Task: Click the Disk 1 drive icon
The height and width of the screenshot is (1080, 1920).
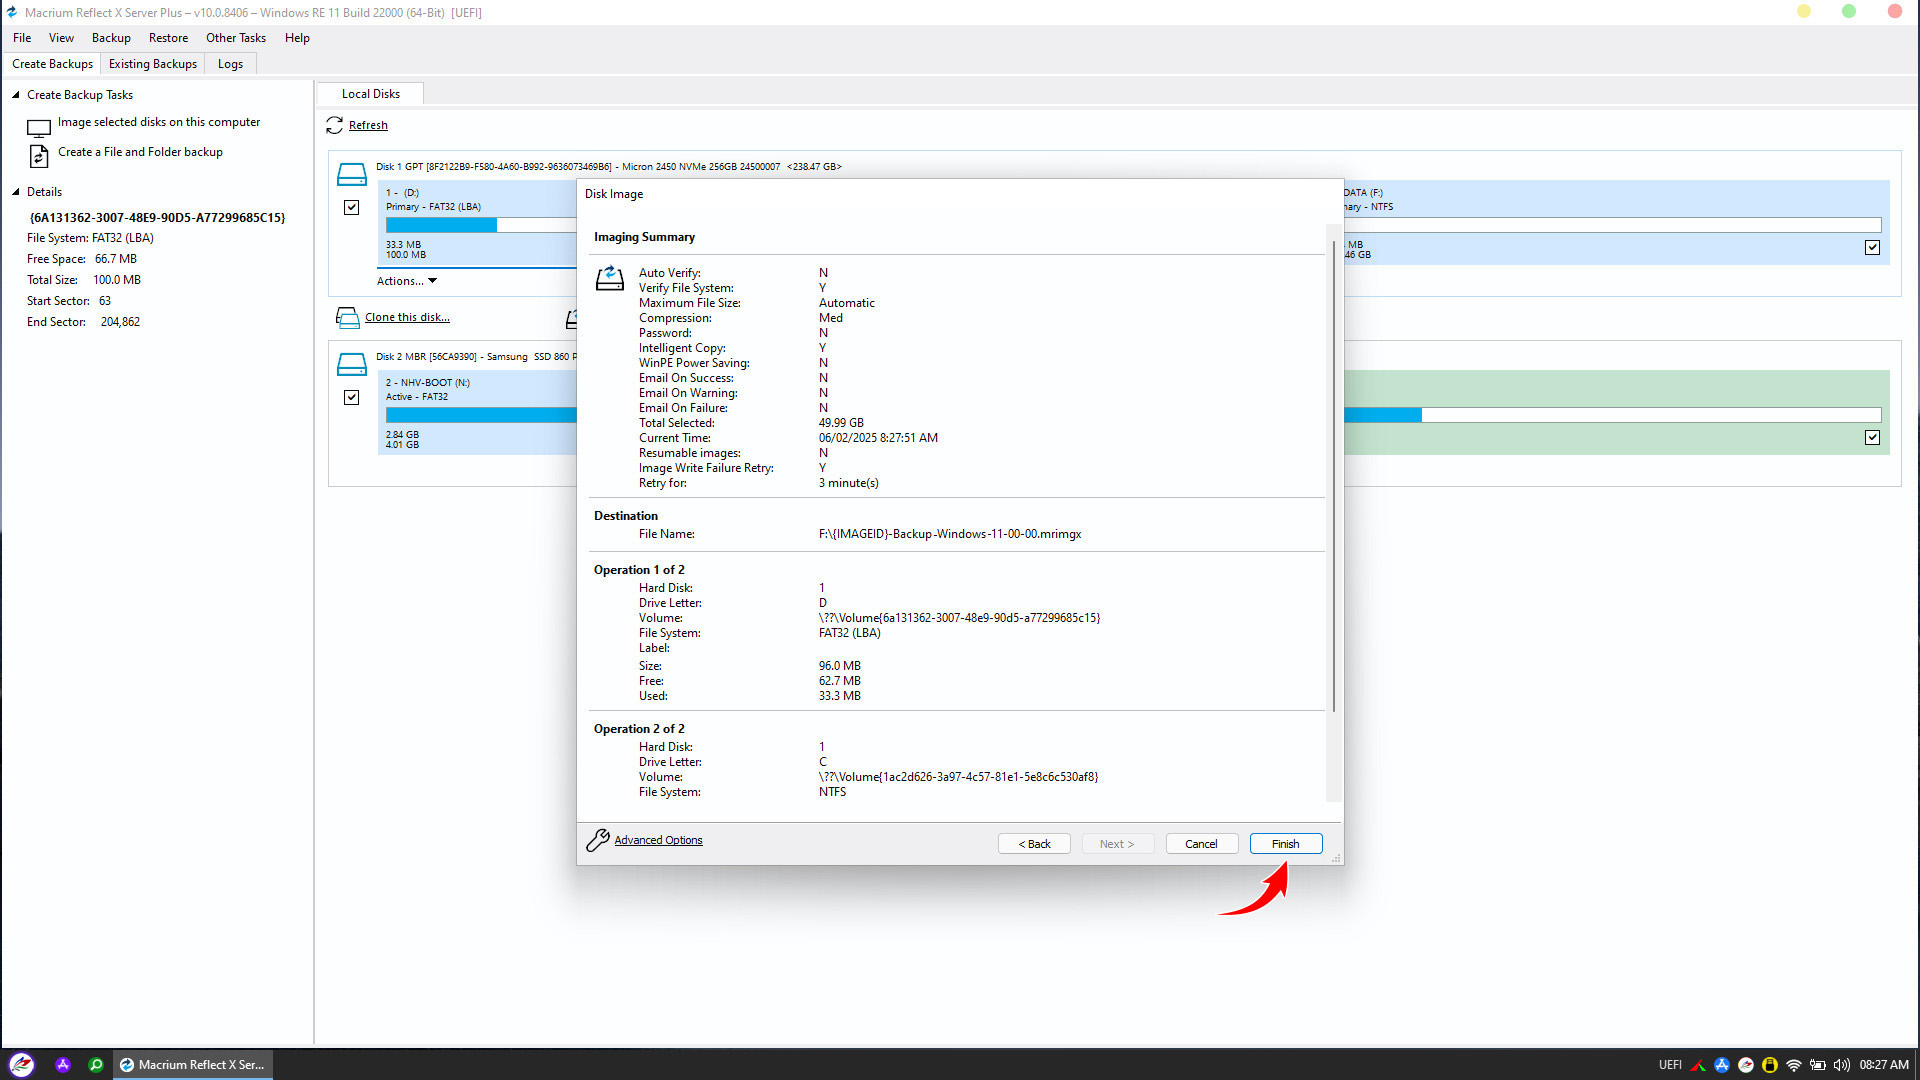Action: click(351, 174)
